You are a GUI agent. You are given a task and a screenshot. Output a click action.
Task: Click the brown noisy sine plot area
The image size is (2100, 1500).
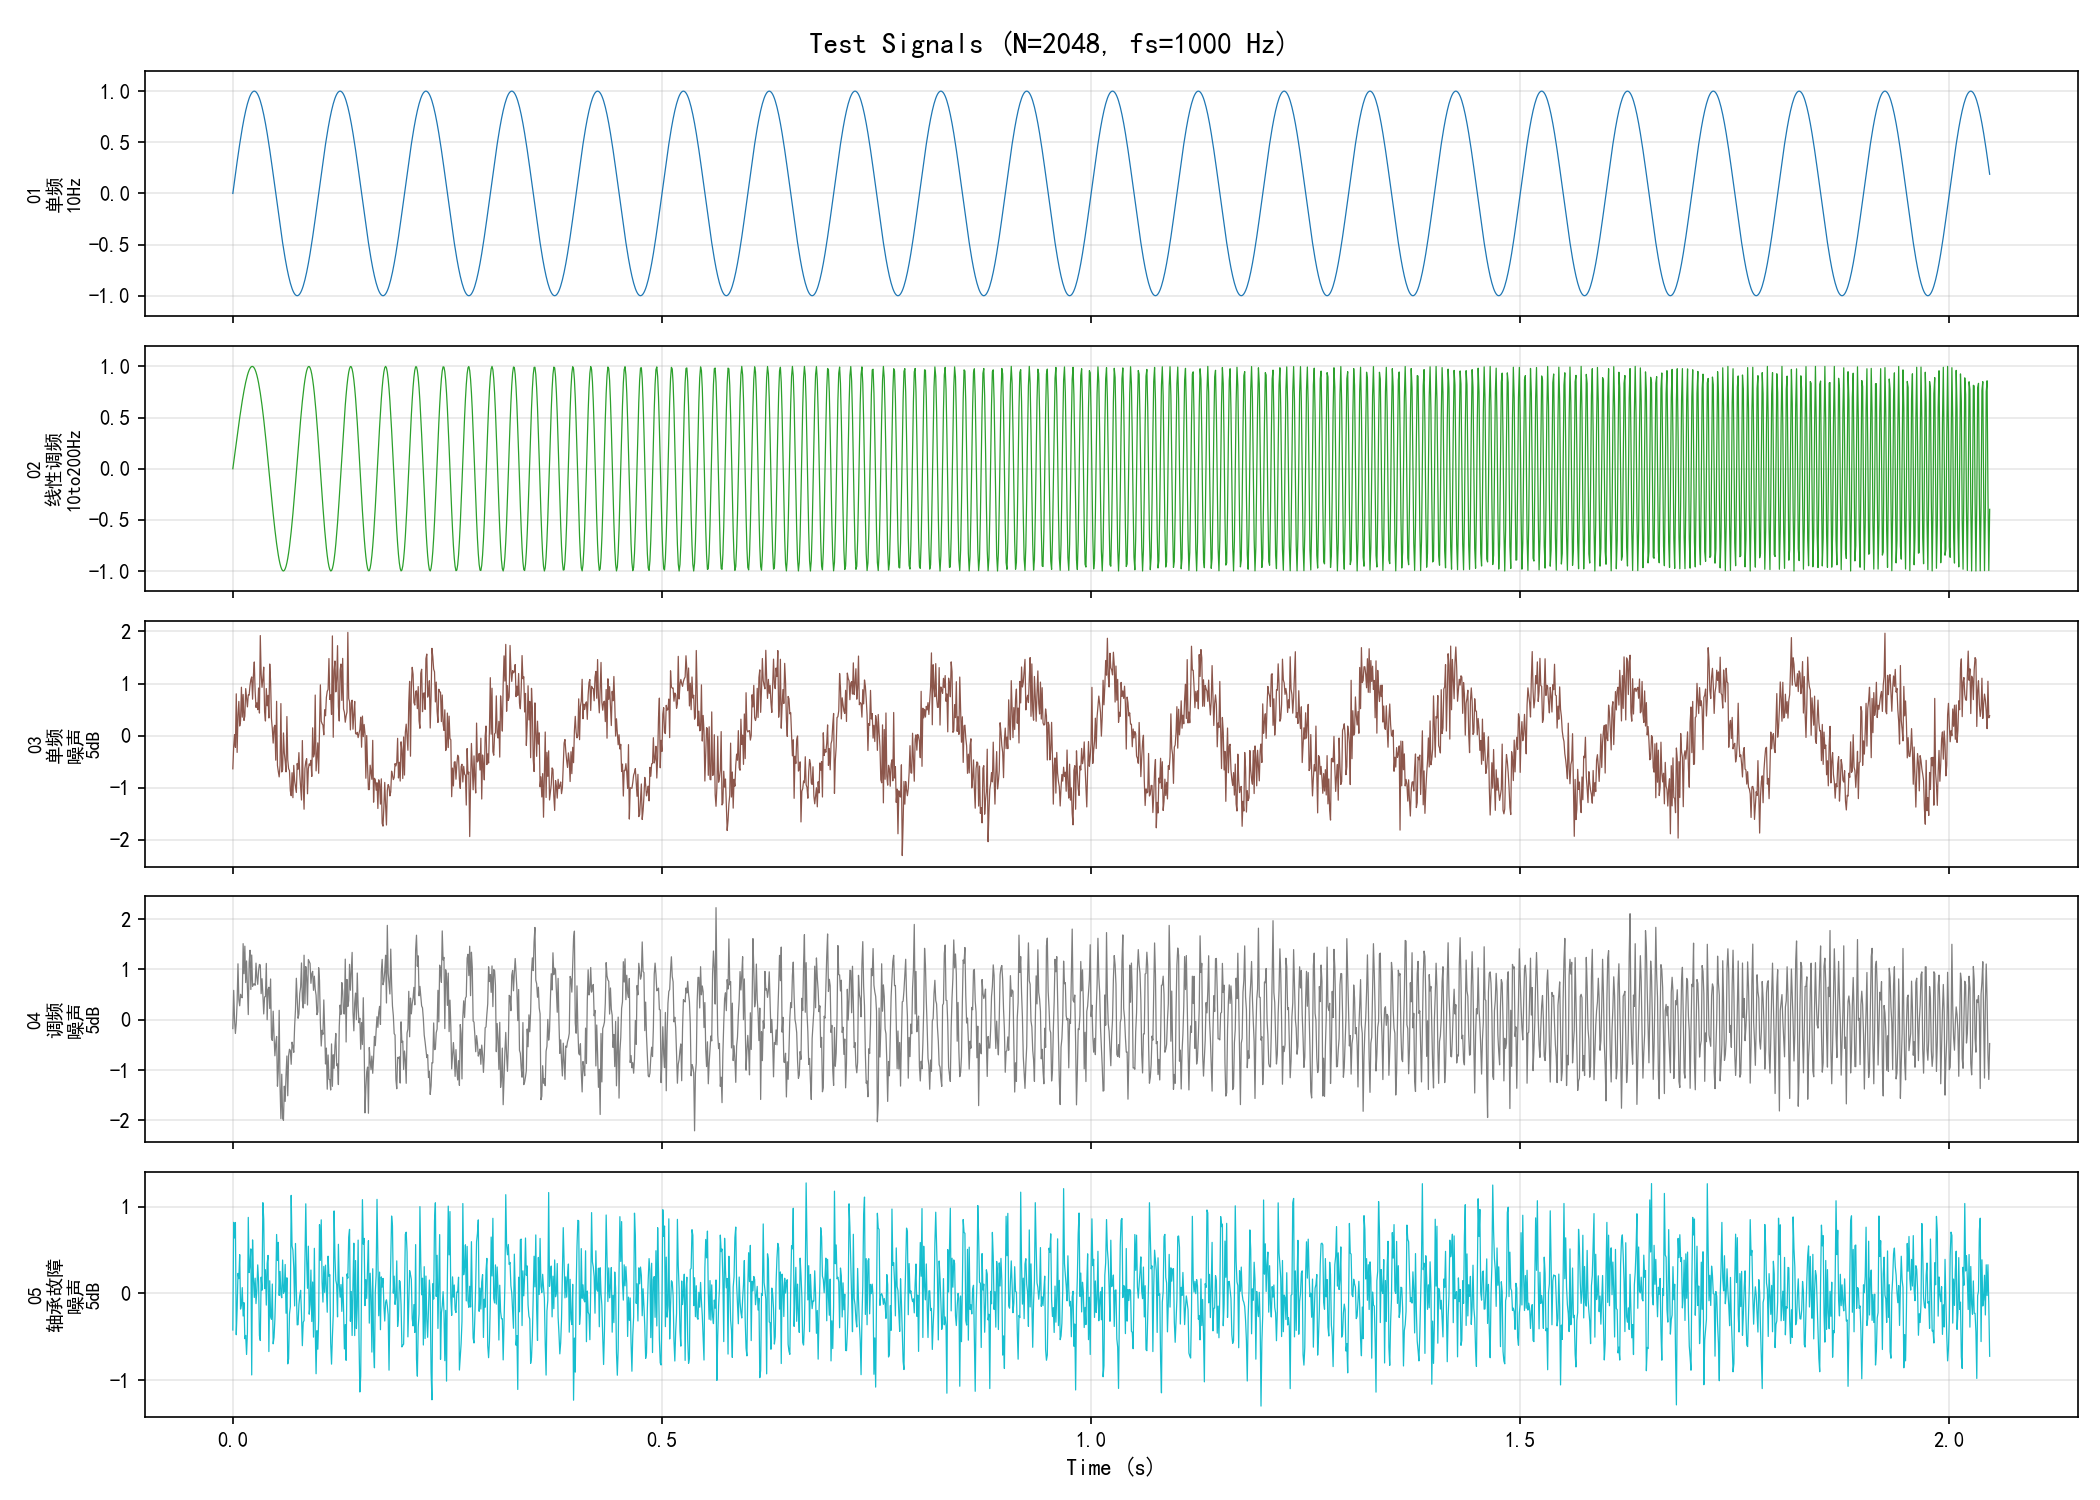point(1111,744)
